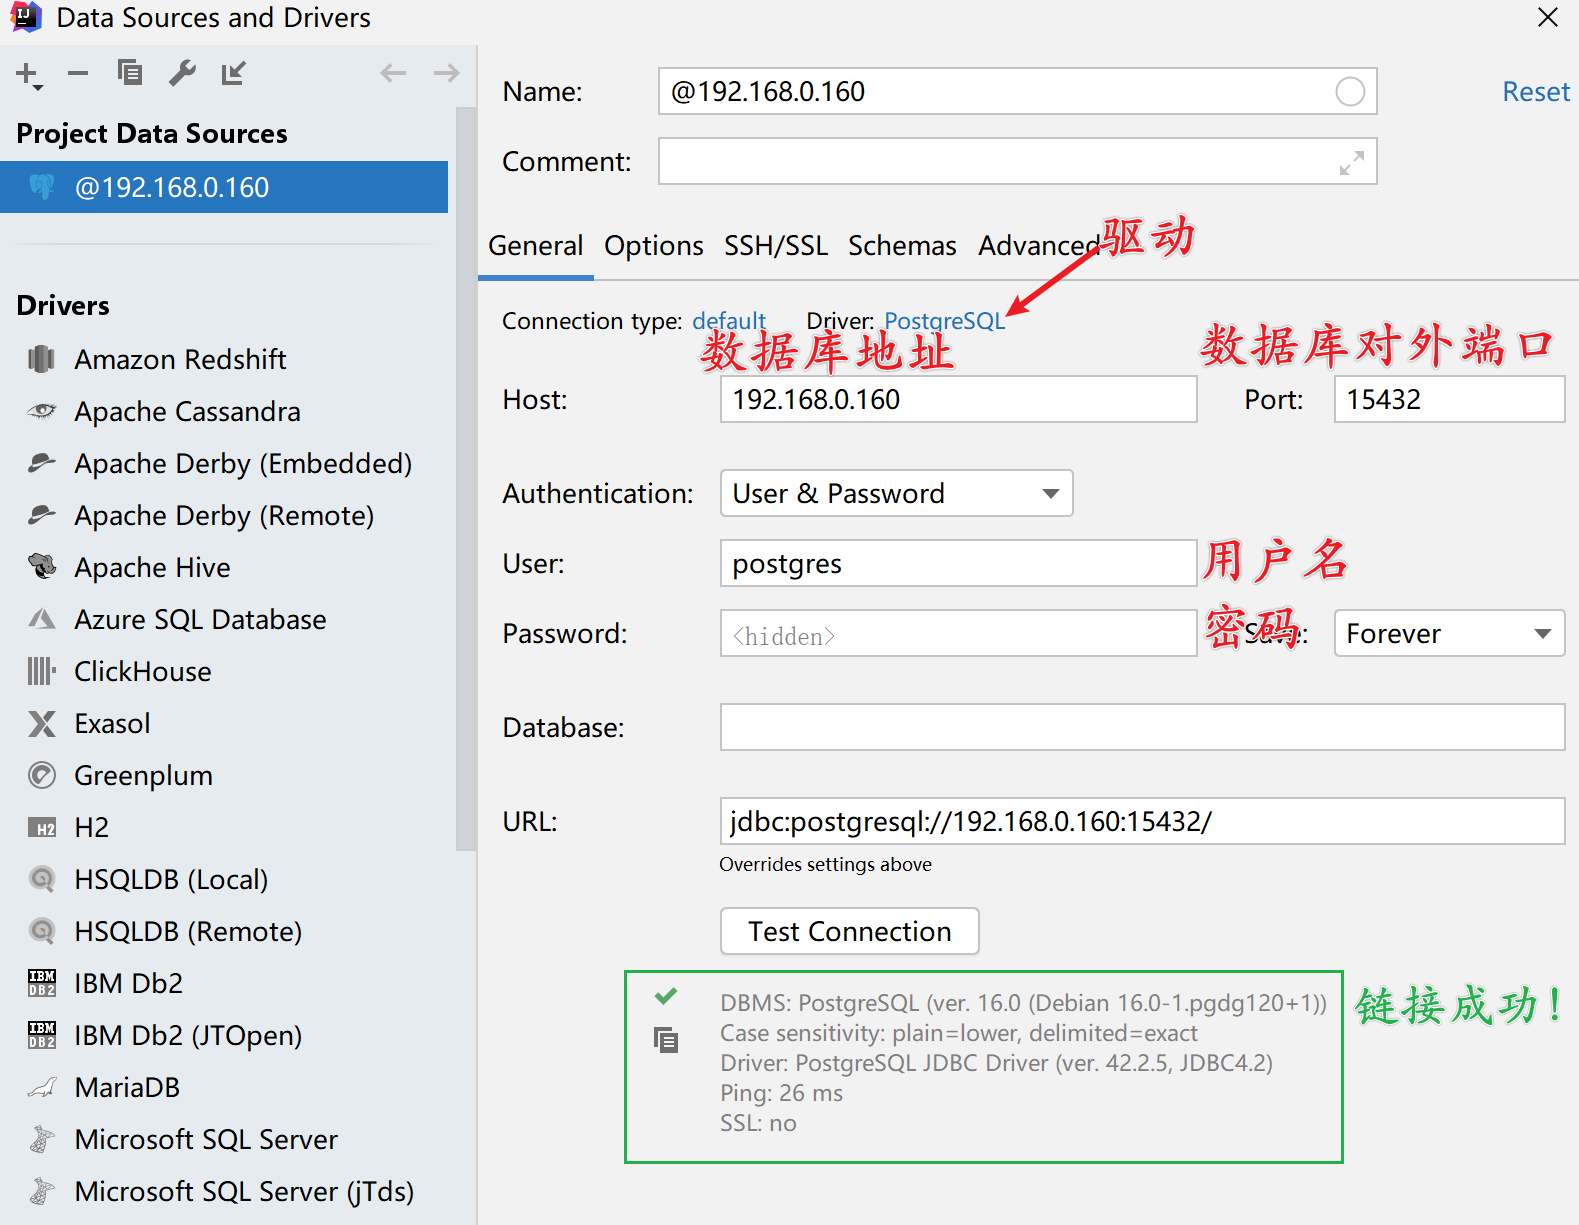The height and width of the screenshot is (1225, 1579).
Task: Click the URL input field
Action: tap(1142, 821)
